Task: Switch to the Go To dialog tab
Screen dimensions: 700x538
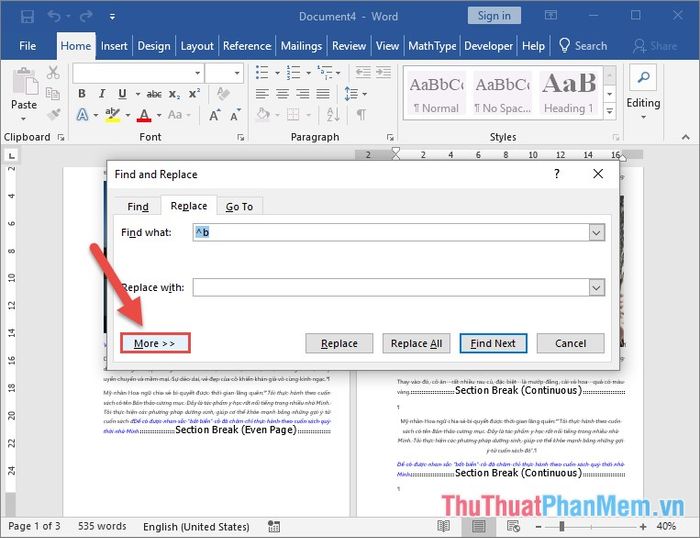Action: (239, 207)
